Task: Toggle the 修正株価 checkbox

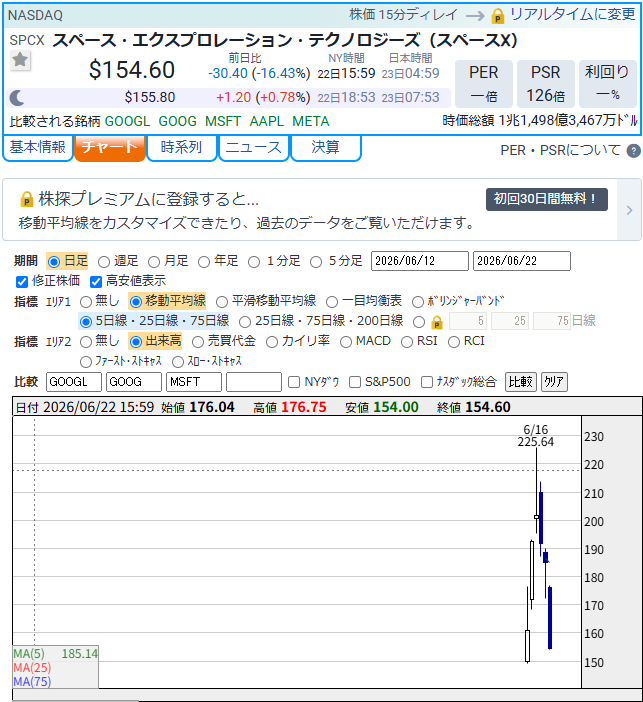Action: [21, 282]
